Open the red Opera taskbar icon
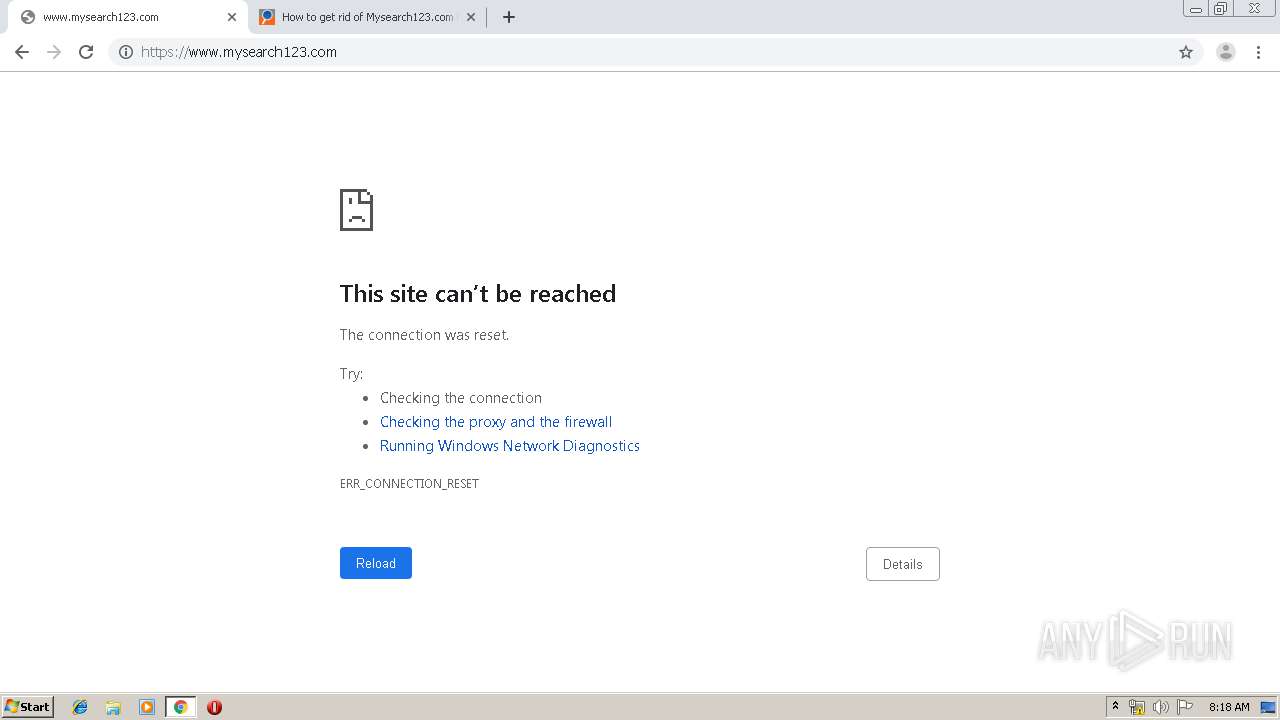 tap(214, 707)
